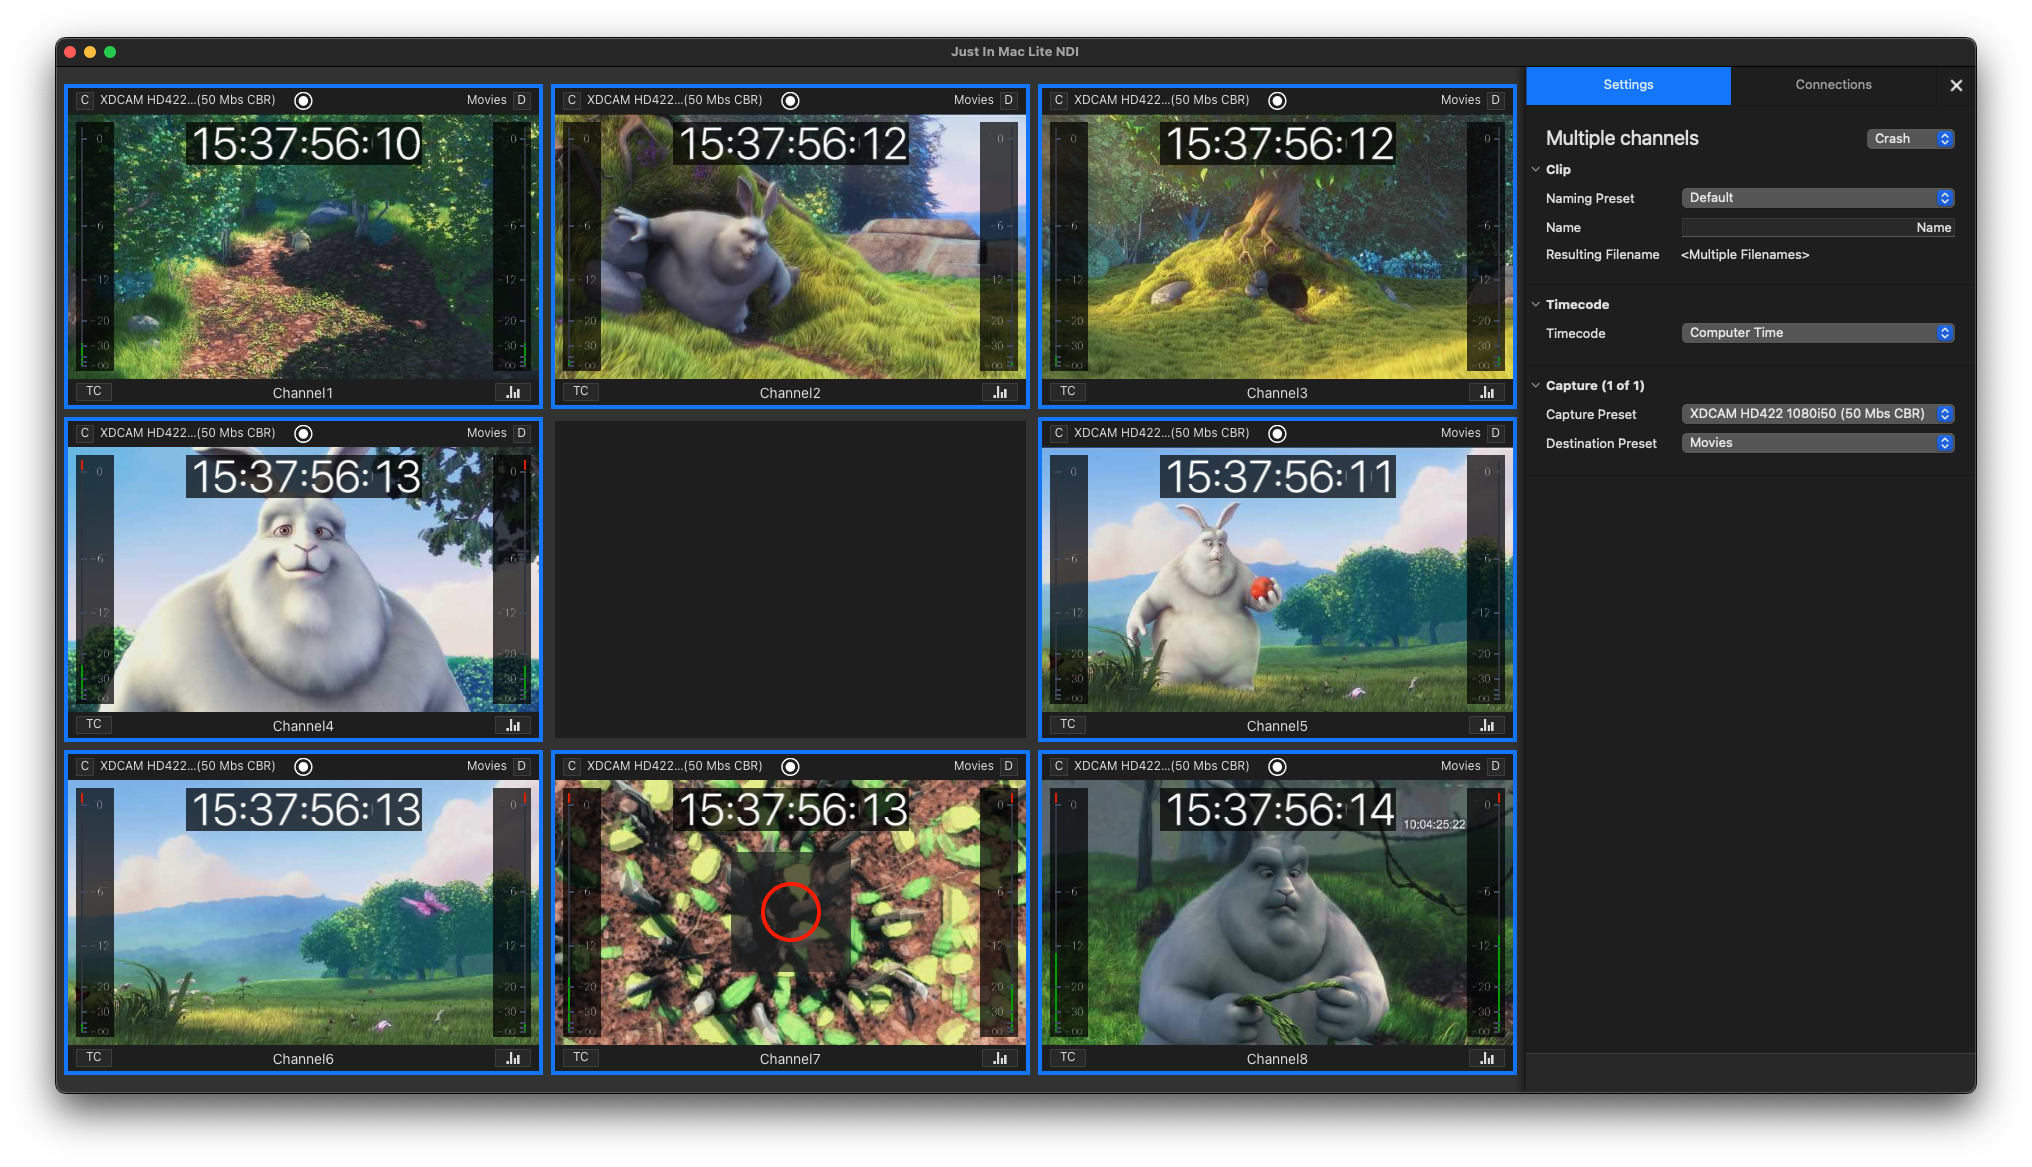Click the record button on Channel2

coord(790,100)
